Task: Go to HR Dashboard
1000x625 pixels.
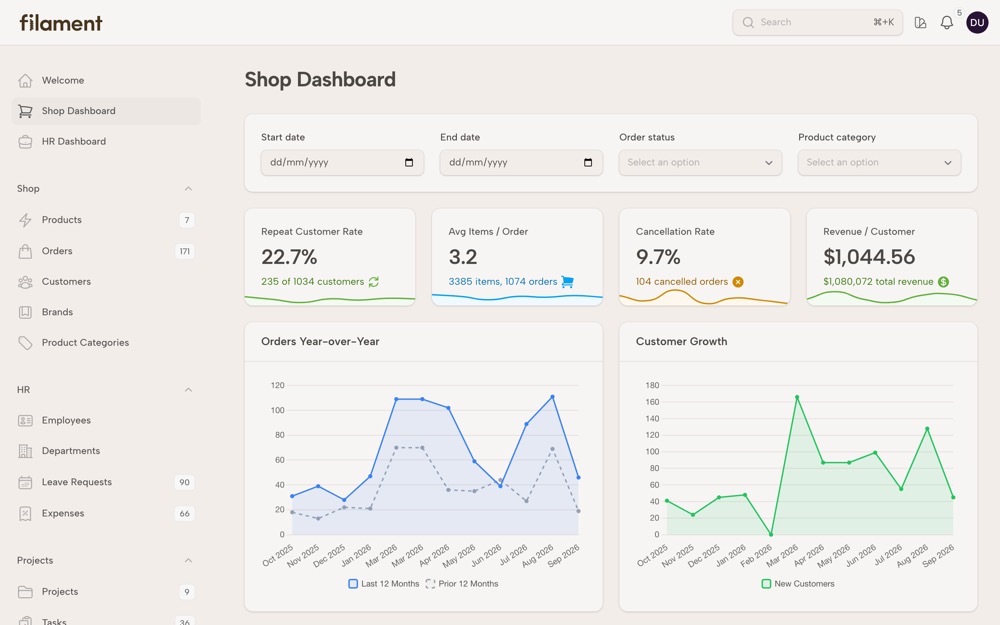Action: pos(73,142)
